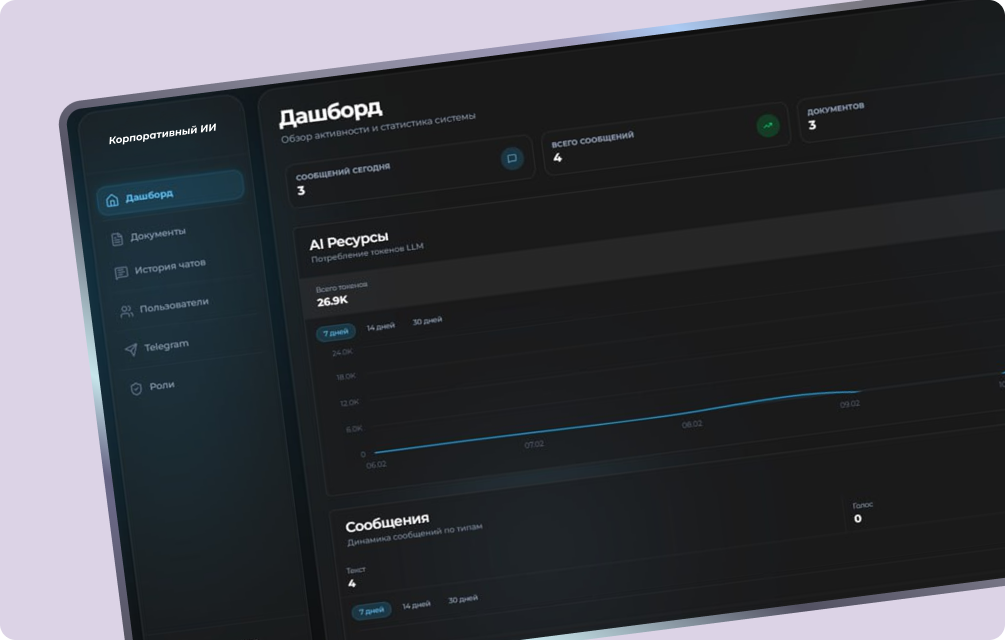
Task: Click the 09.02 date on chart axis
Action: (850, 404)
